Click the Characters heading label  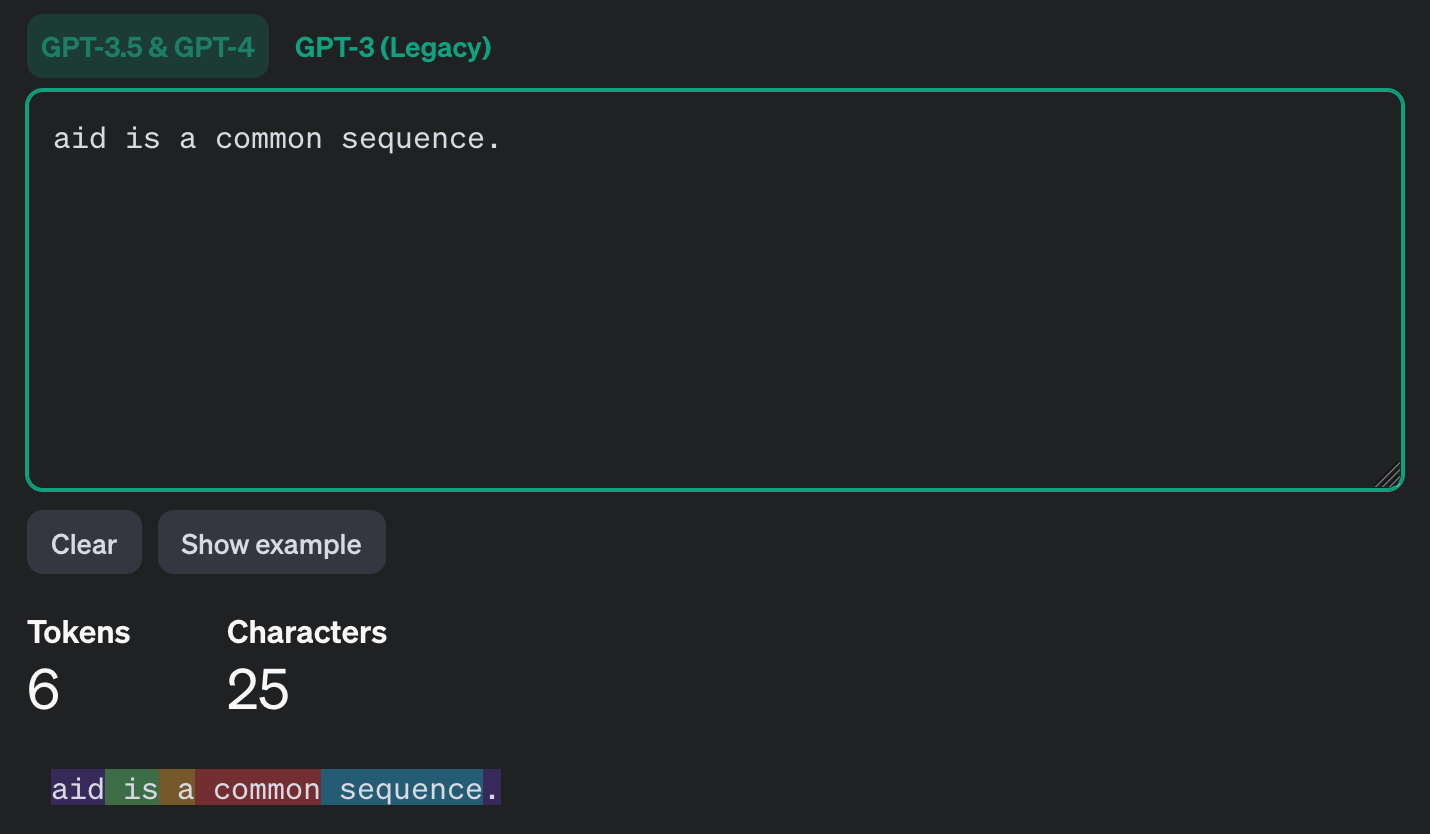(x=307, y=632)
